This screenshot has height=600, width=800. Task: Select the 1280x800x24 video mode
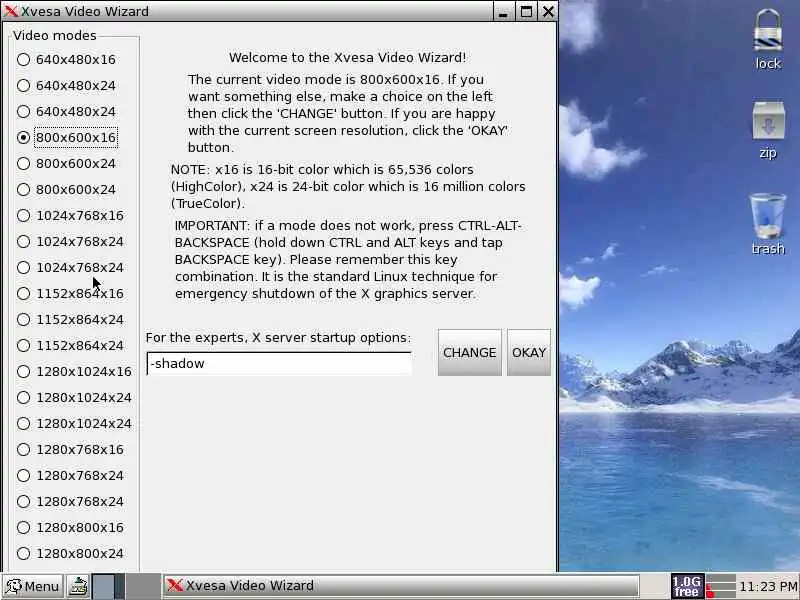click(x=70, y=554)
